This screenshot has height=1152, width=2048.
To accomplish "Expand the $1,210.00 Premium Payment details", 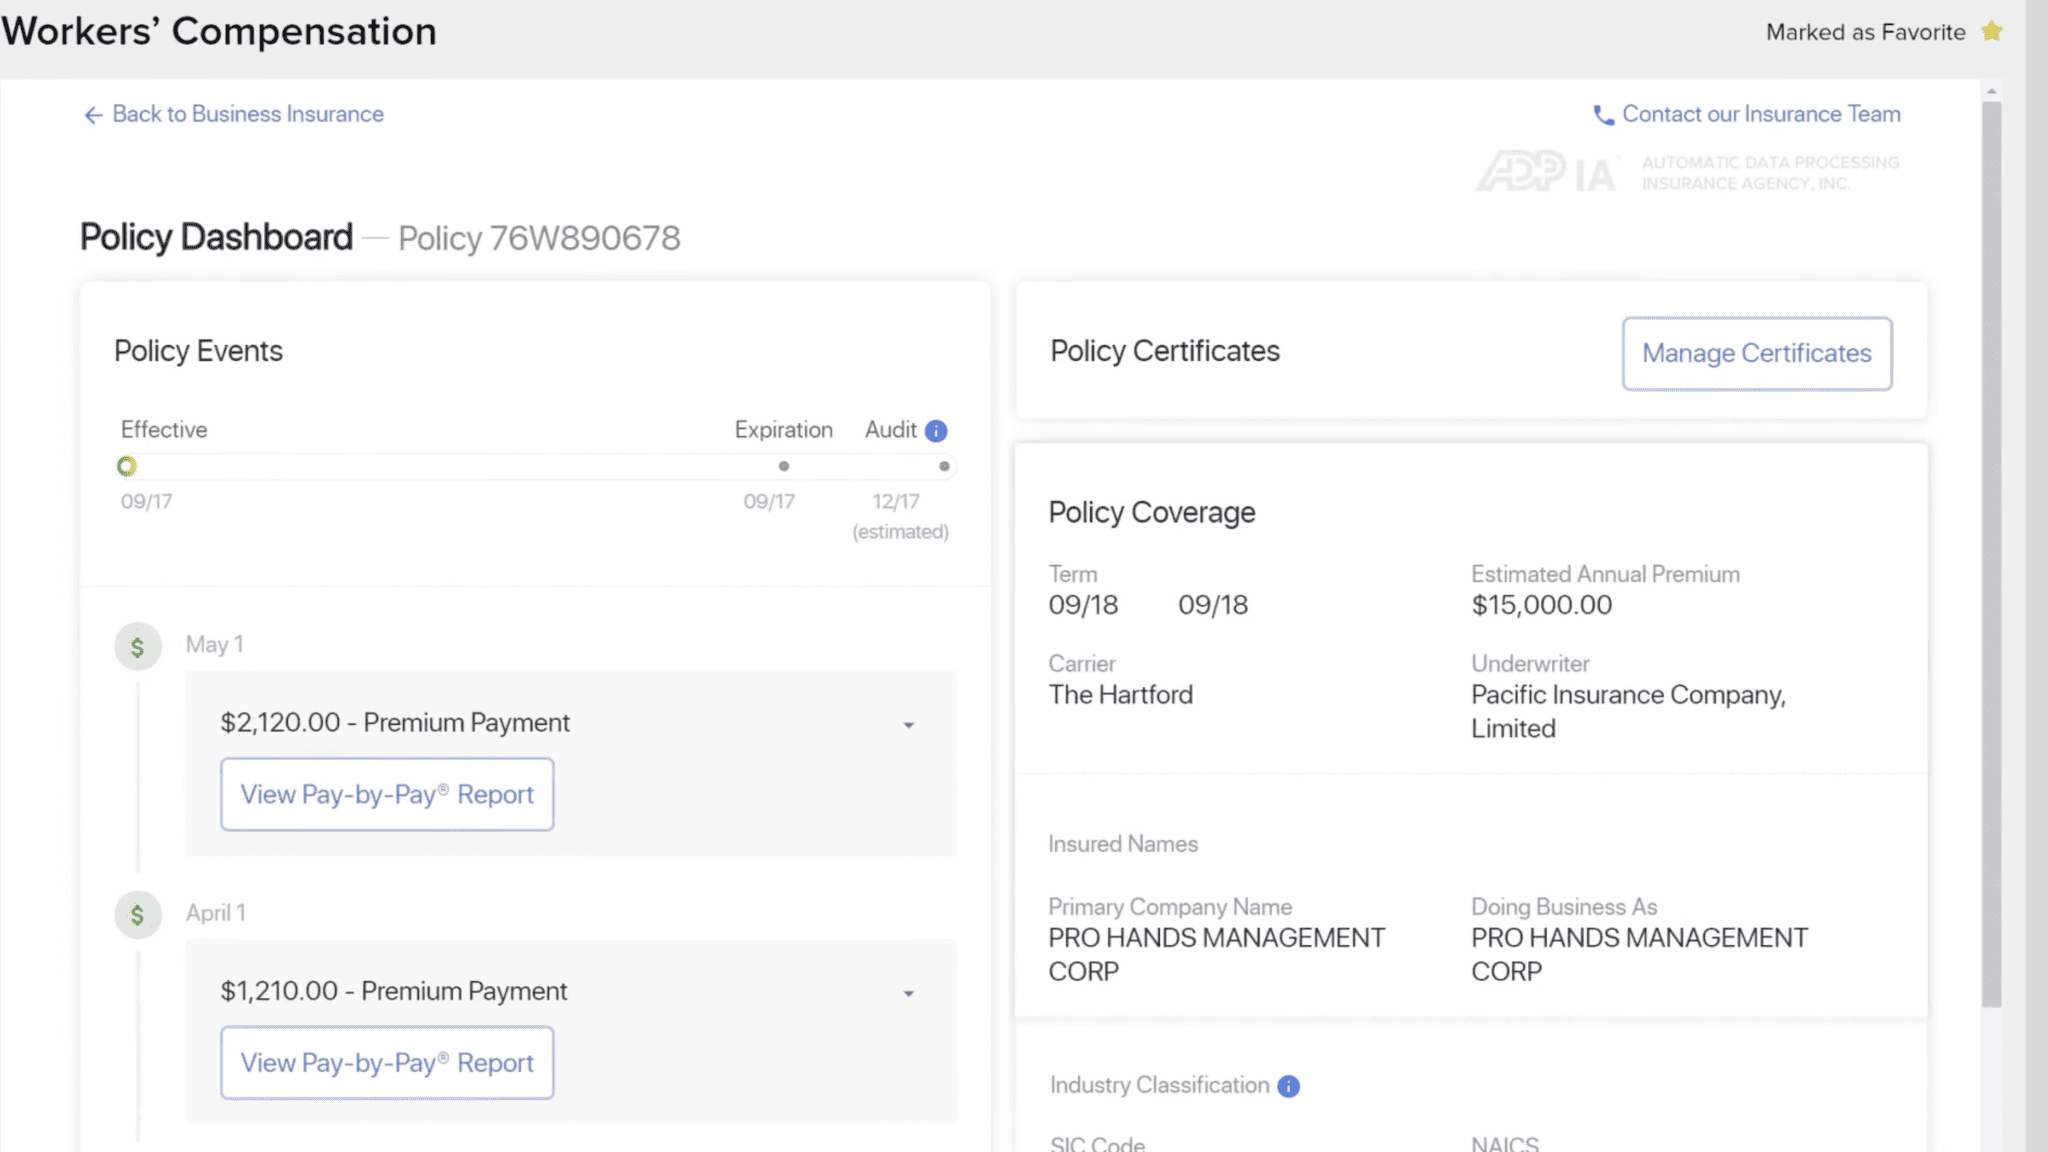I will 908,992.
